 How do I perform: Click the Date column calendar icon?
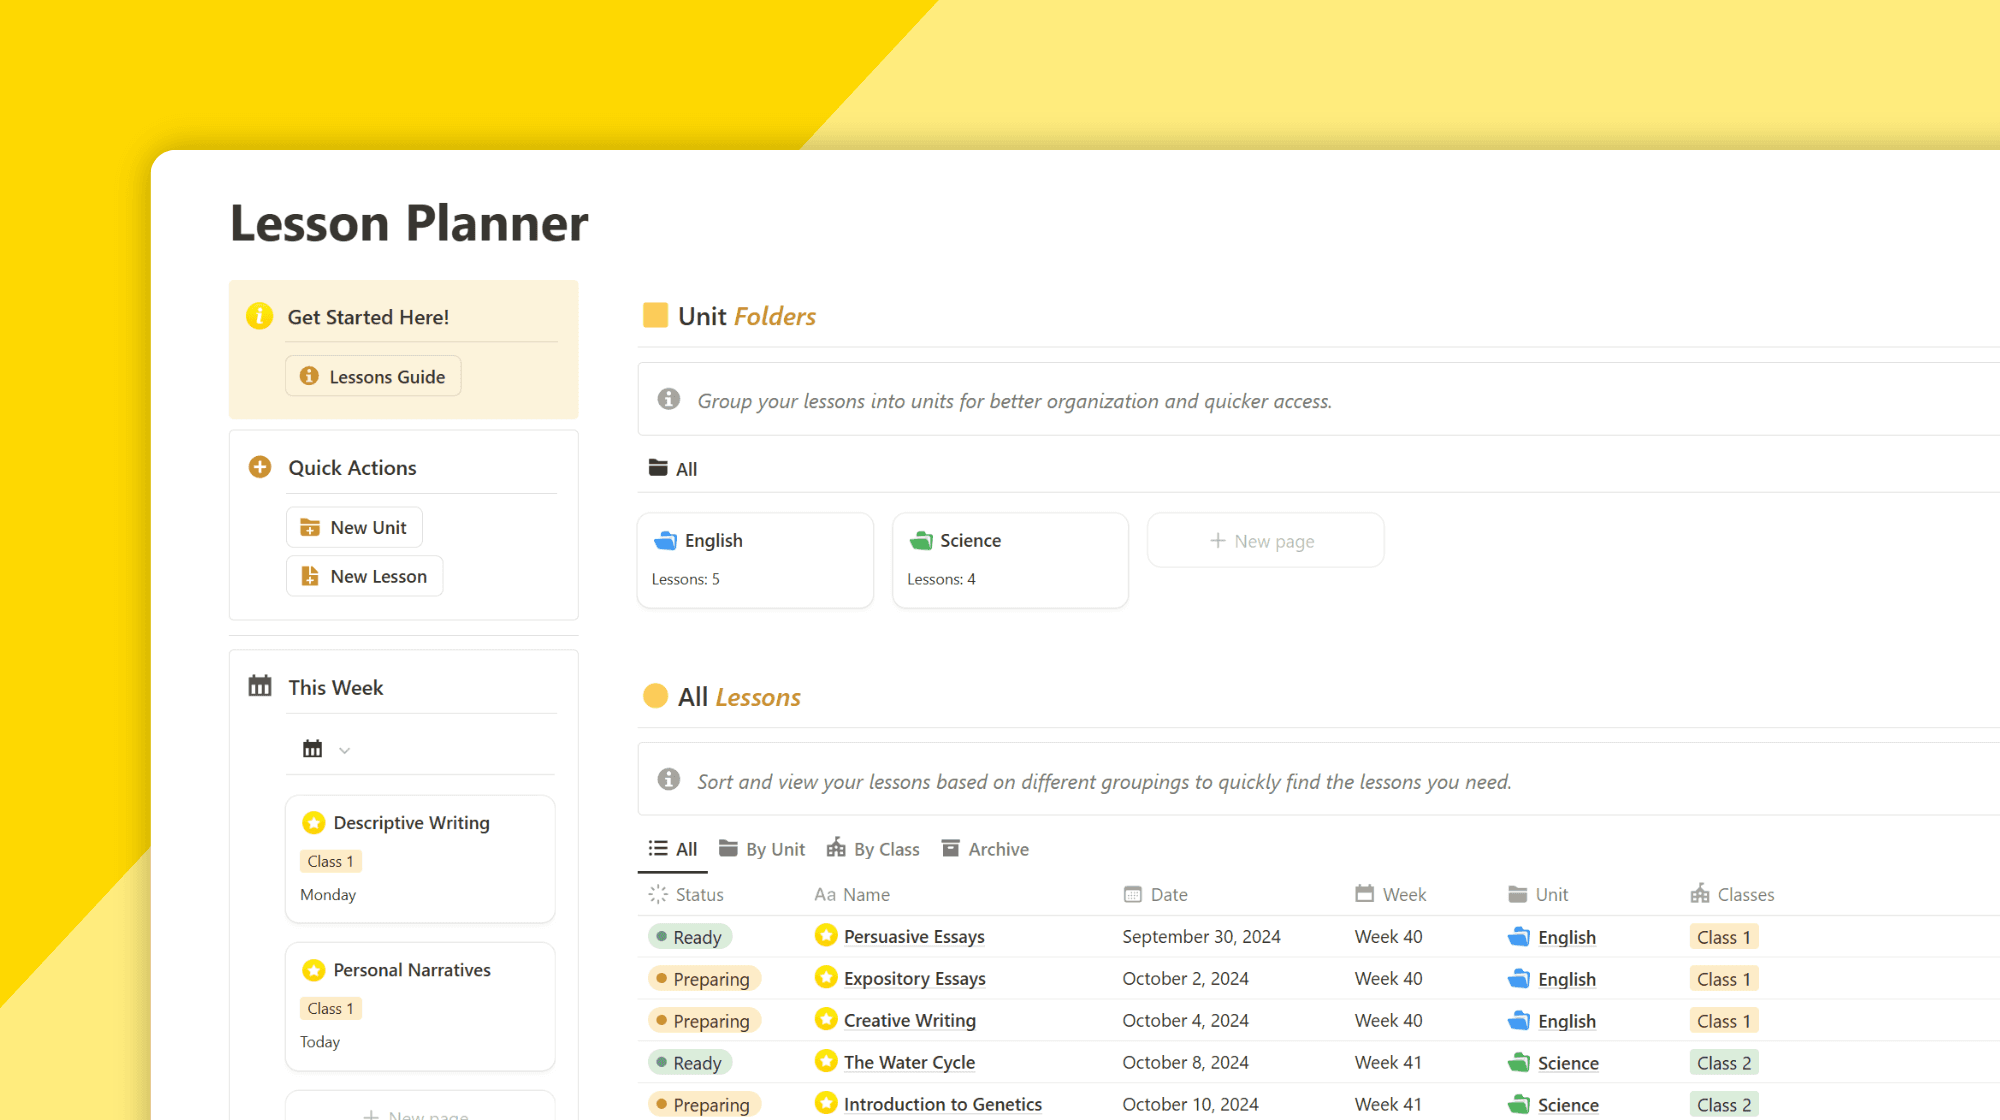tap(1132, 894)
